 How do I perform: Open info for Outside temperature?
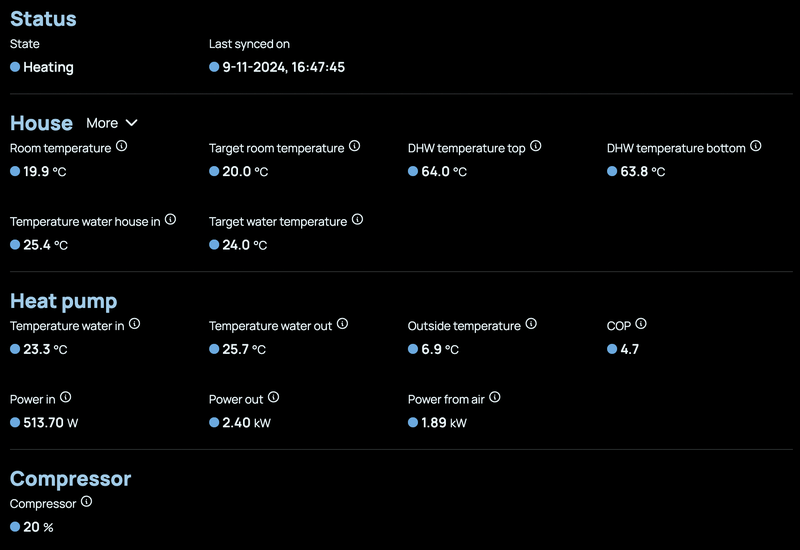531,324
